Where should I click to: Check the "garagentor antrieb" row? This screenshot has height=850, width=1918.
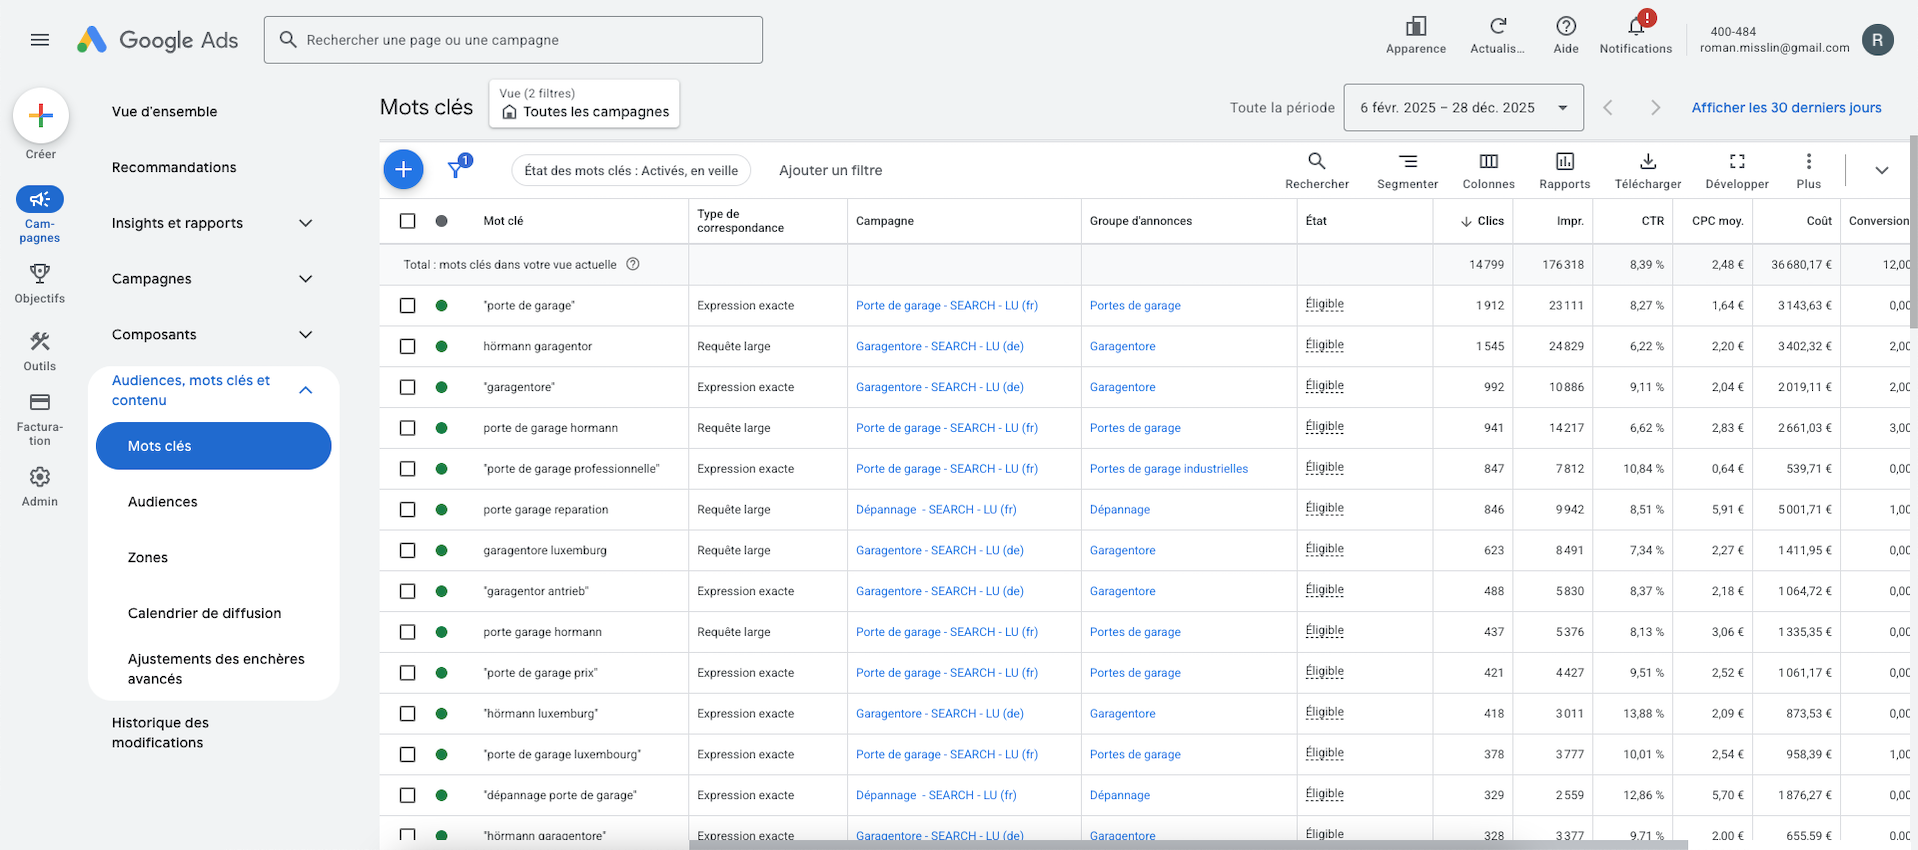407,591
